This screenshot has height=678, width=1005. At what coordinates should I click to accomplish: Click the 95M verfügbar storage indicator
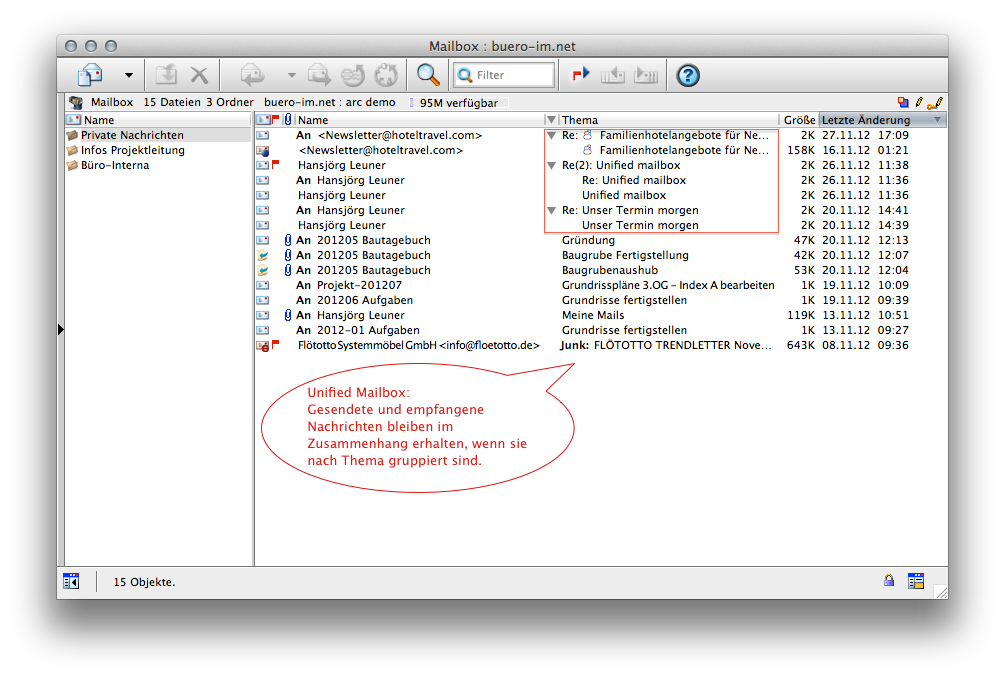pos(458,102)
